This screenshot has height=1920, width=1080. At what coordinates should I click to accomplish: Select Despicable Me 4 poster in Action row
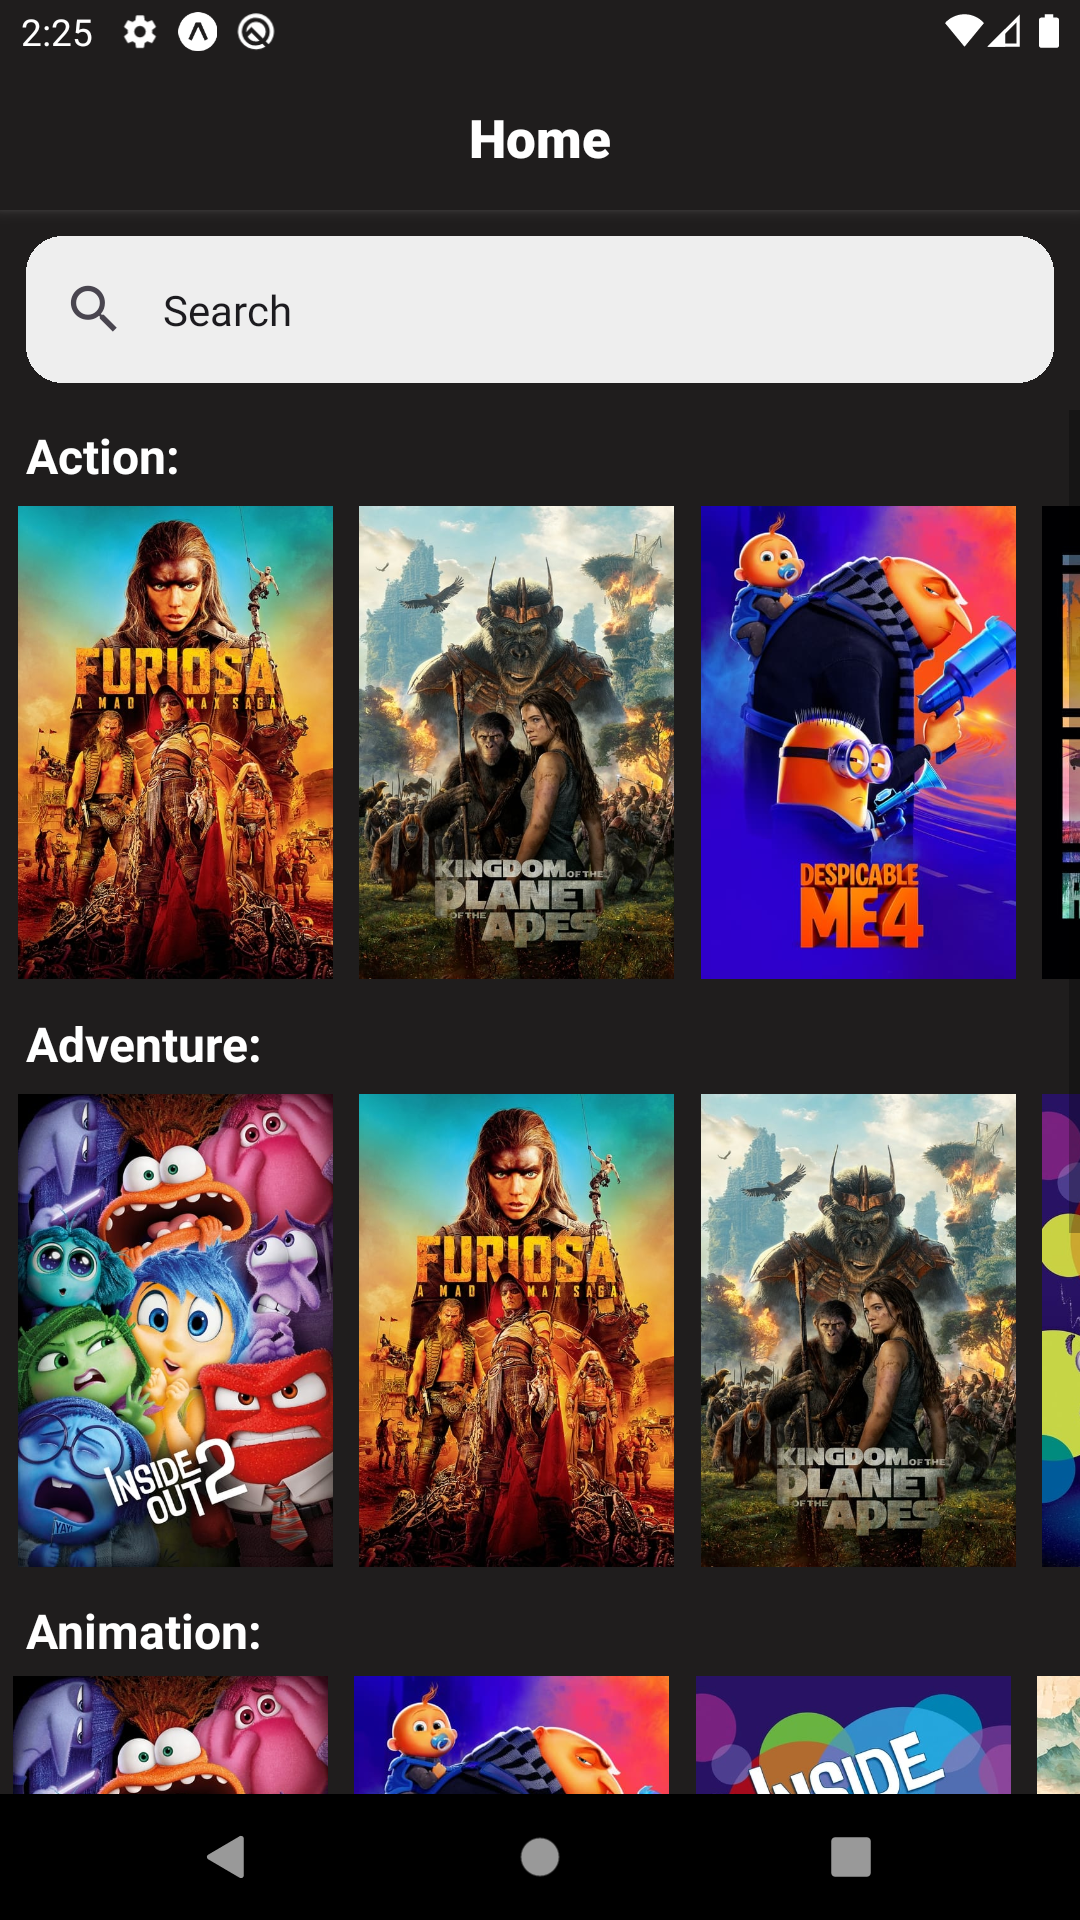(x=858, y=742)
